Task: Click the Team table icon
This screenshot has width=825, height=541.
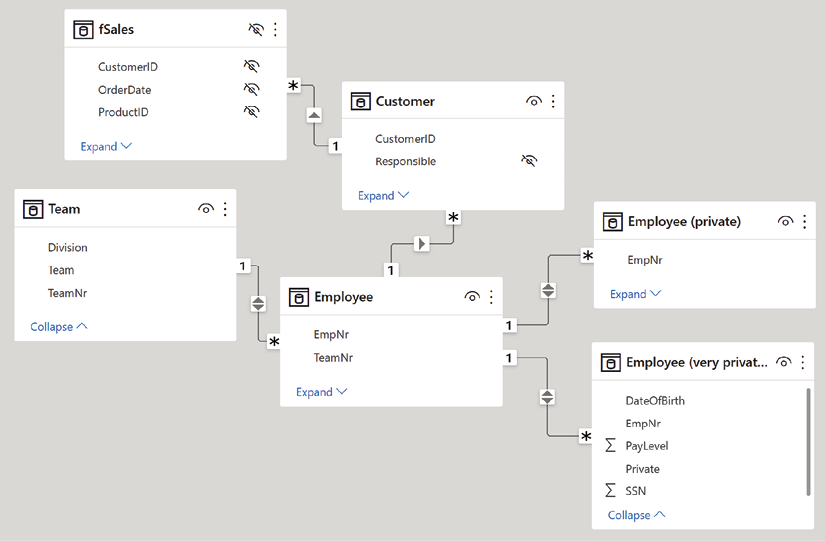Action: coord(33,209)
